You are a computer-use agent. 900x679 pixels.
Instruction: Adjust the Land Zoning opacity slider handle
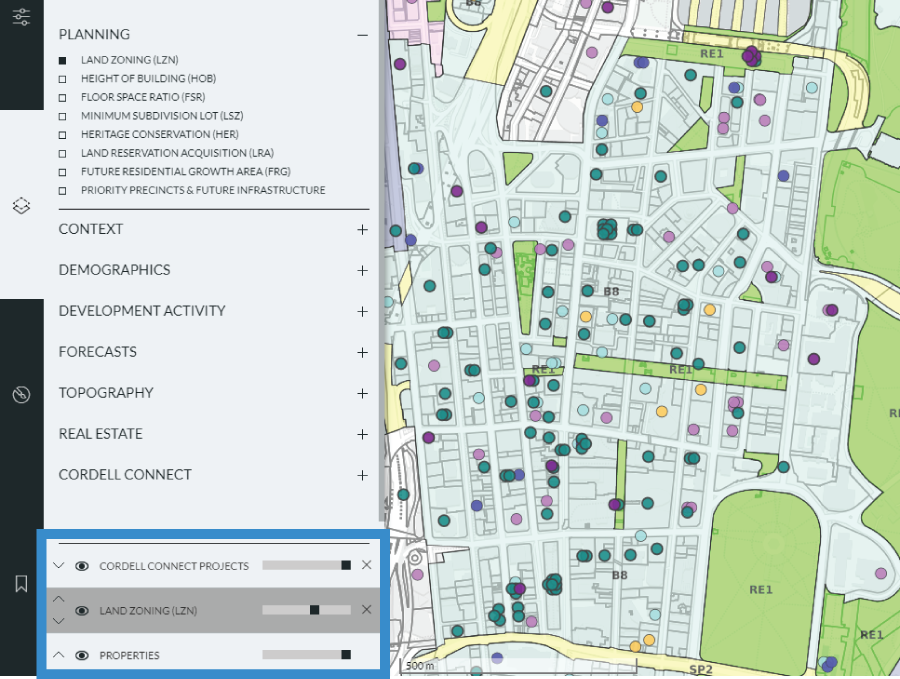click(314, 609)
